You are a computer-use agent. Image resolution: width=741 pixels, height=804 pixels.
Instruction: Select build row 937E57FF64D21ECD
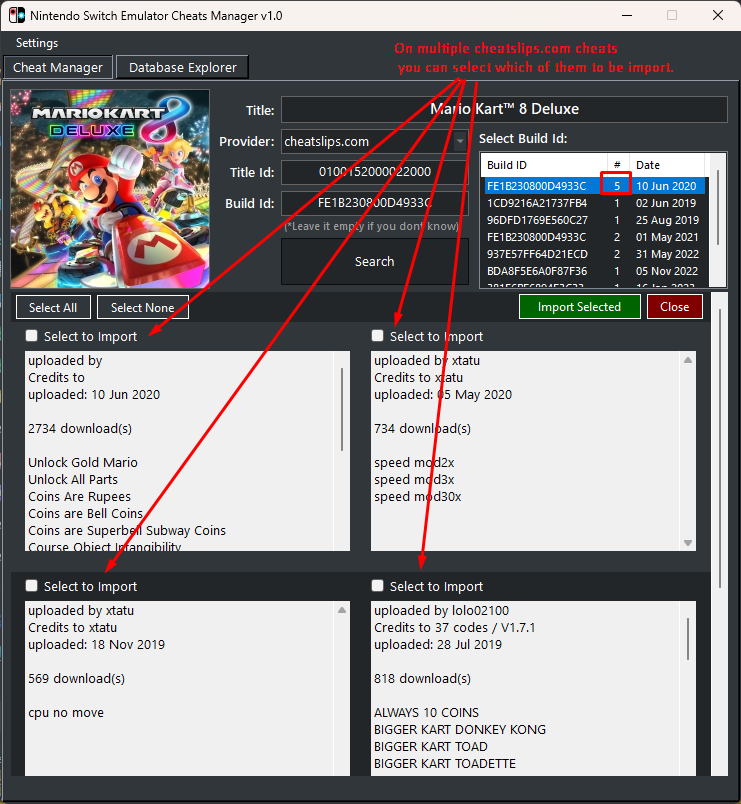pos(595,254)
